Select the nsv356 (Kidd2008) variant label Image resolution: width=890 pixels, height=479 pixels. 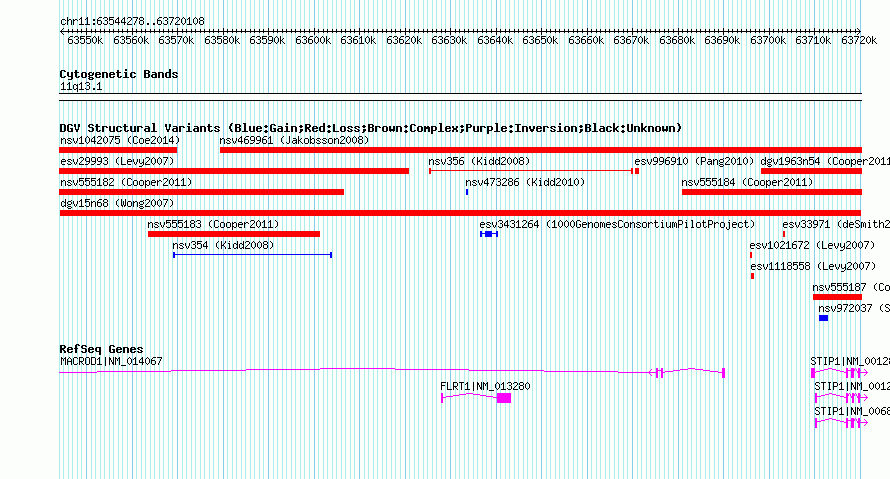coord(479,162)
